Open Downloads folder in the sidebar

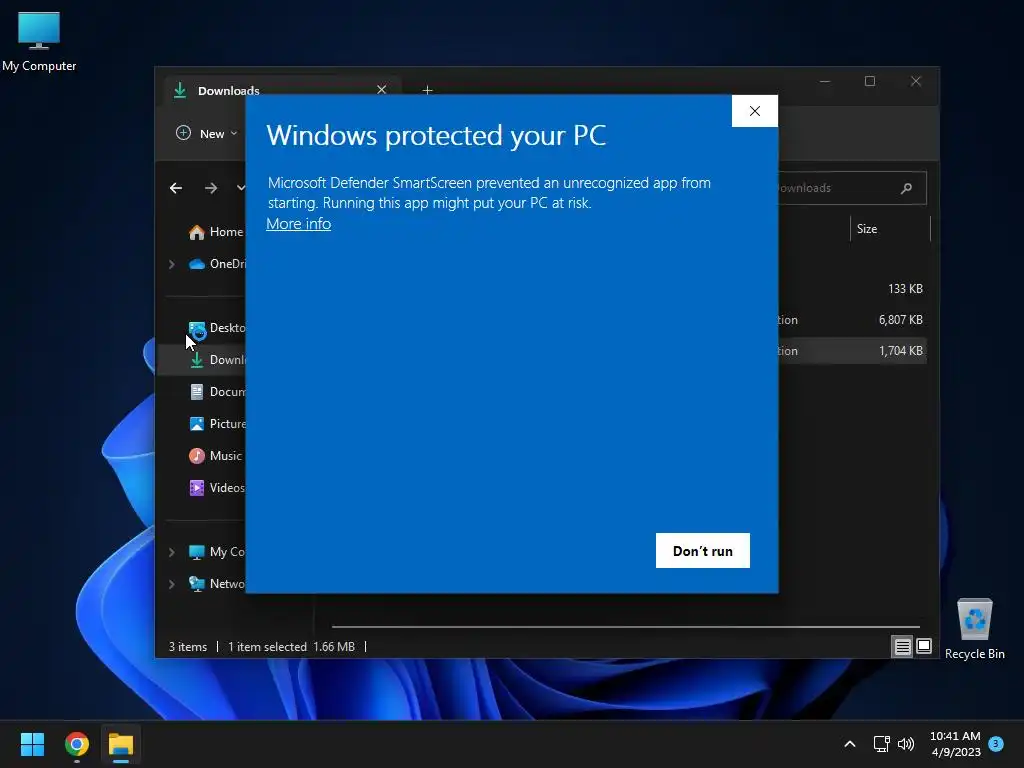coord(216,360)
